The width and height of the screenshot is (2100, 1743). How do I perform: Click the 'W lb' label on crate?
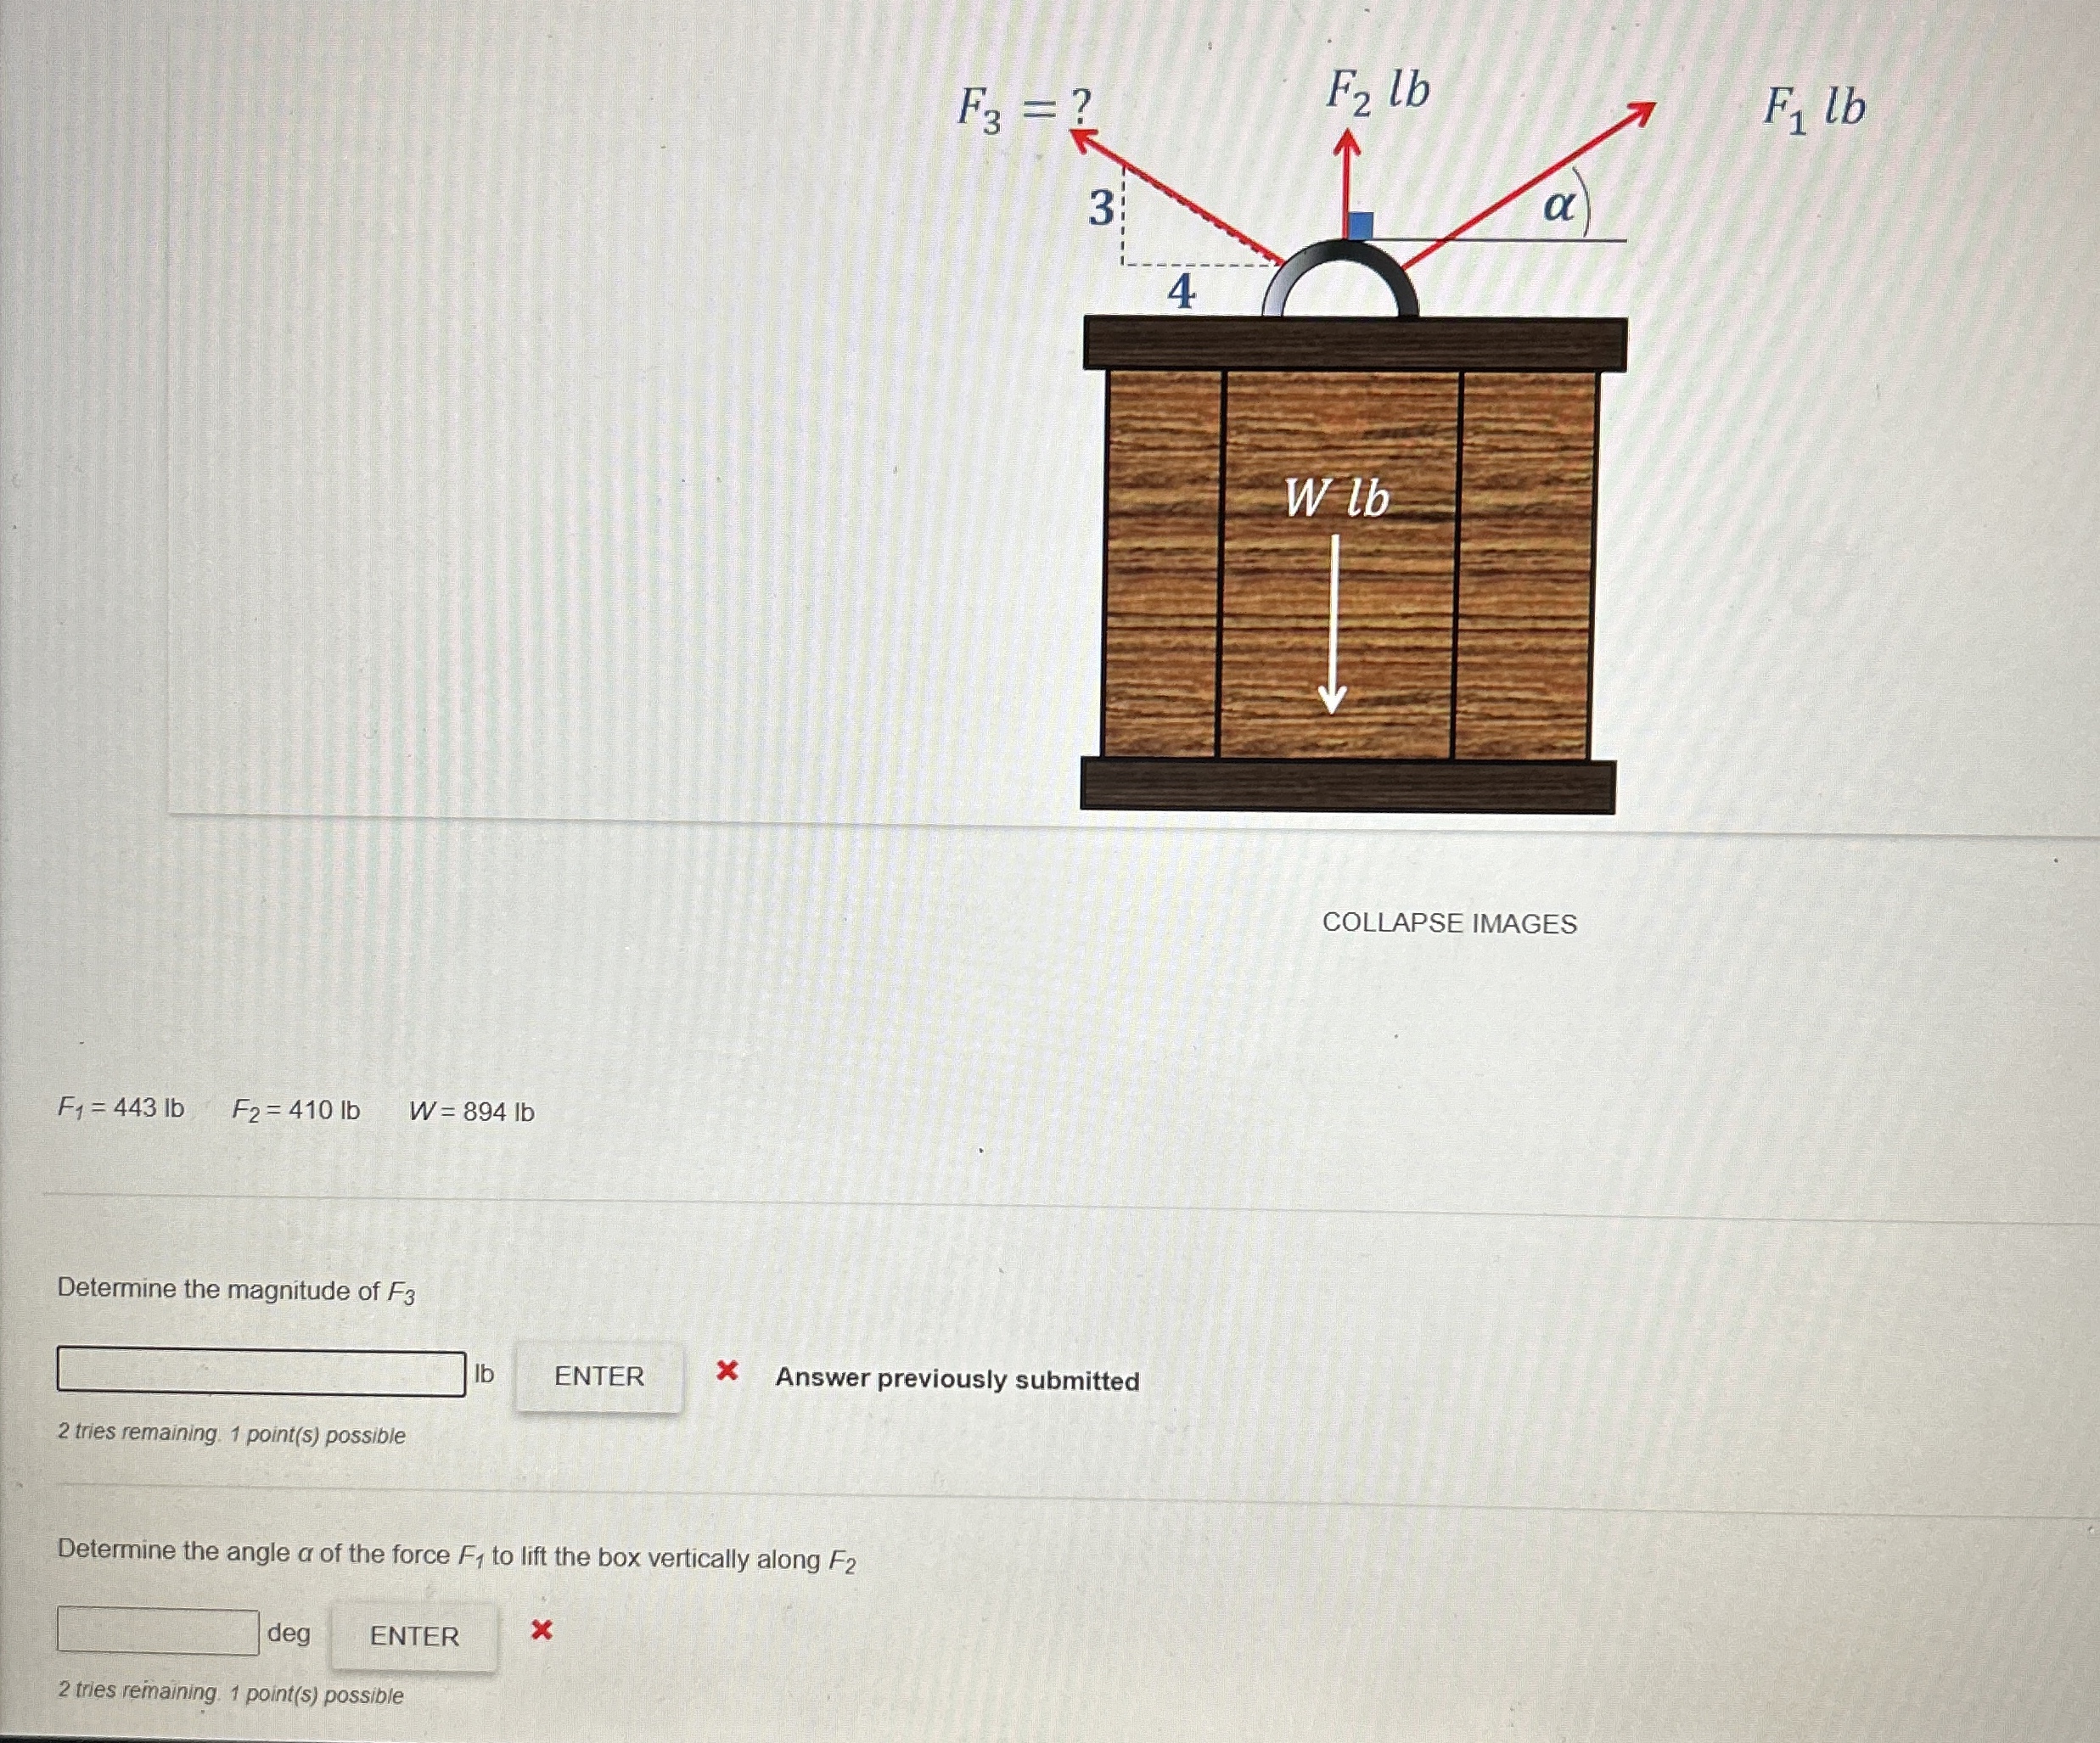click(1337, 498)
